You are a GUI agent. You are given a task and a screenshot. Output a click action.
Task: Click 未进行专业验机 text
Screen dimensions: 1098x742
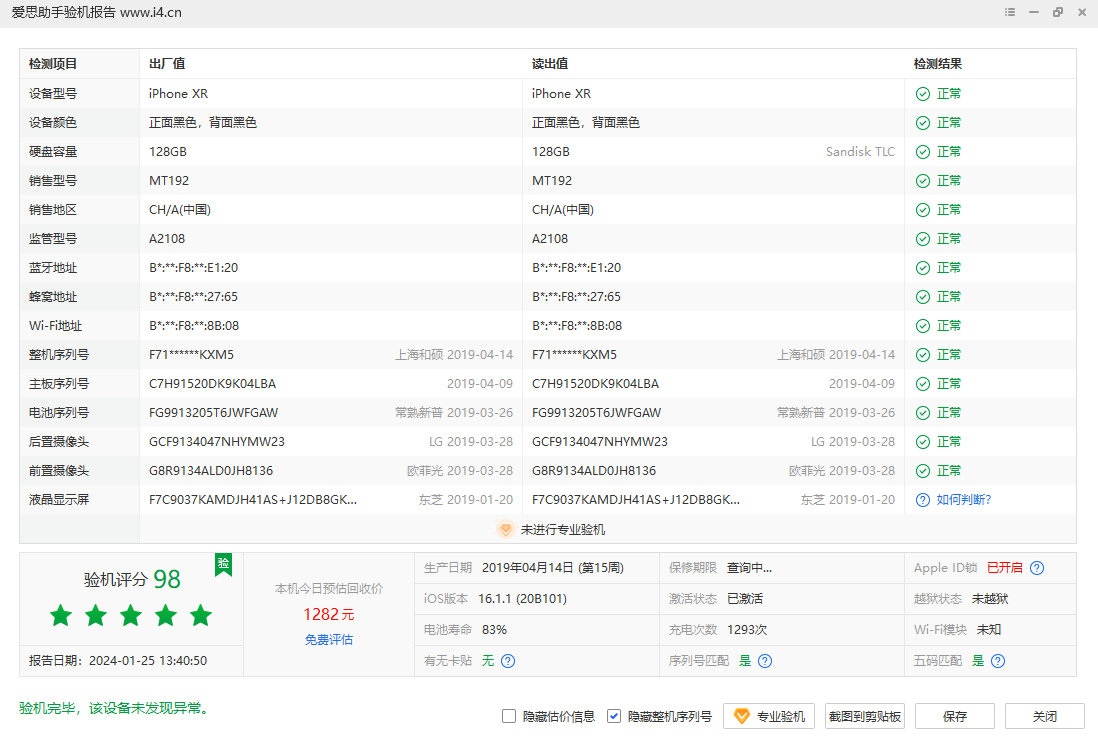click(x=563, y=530)
